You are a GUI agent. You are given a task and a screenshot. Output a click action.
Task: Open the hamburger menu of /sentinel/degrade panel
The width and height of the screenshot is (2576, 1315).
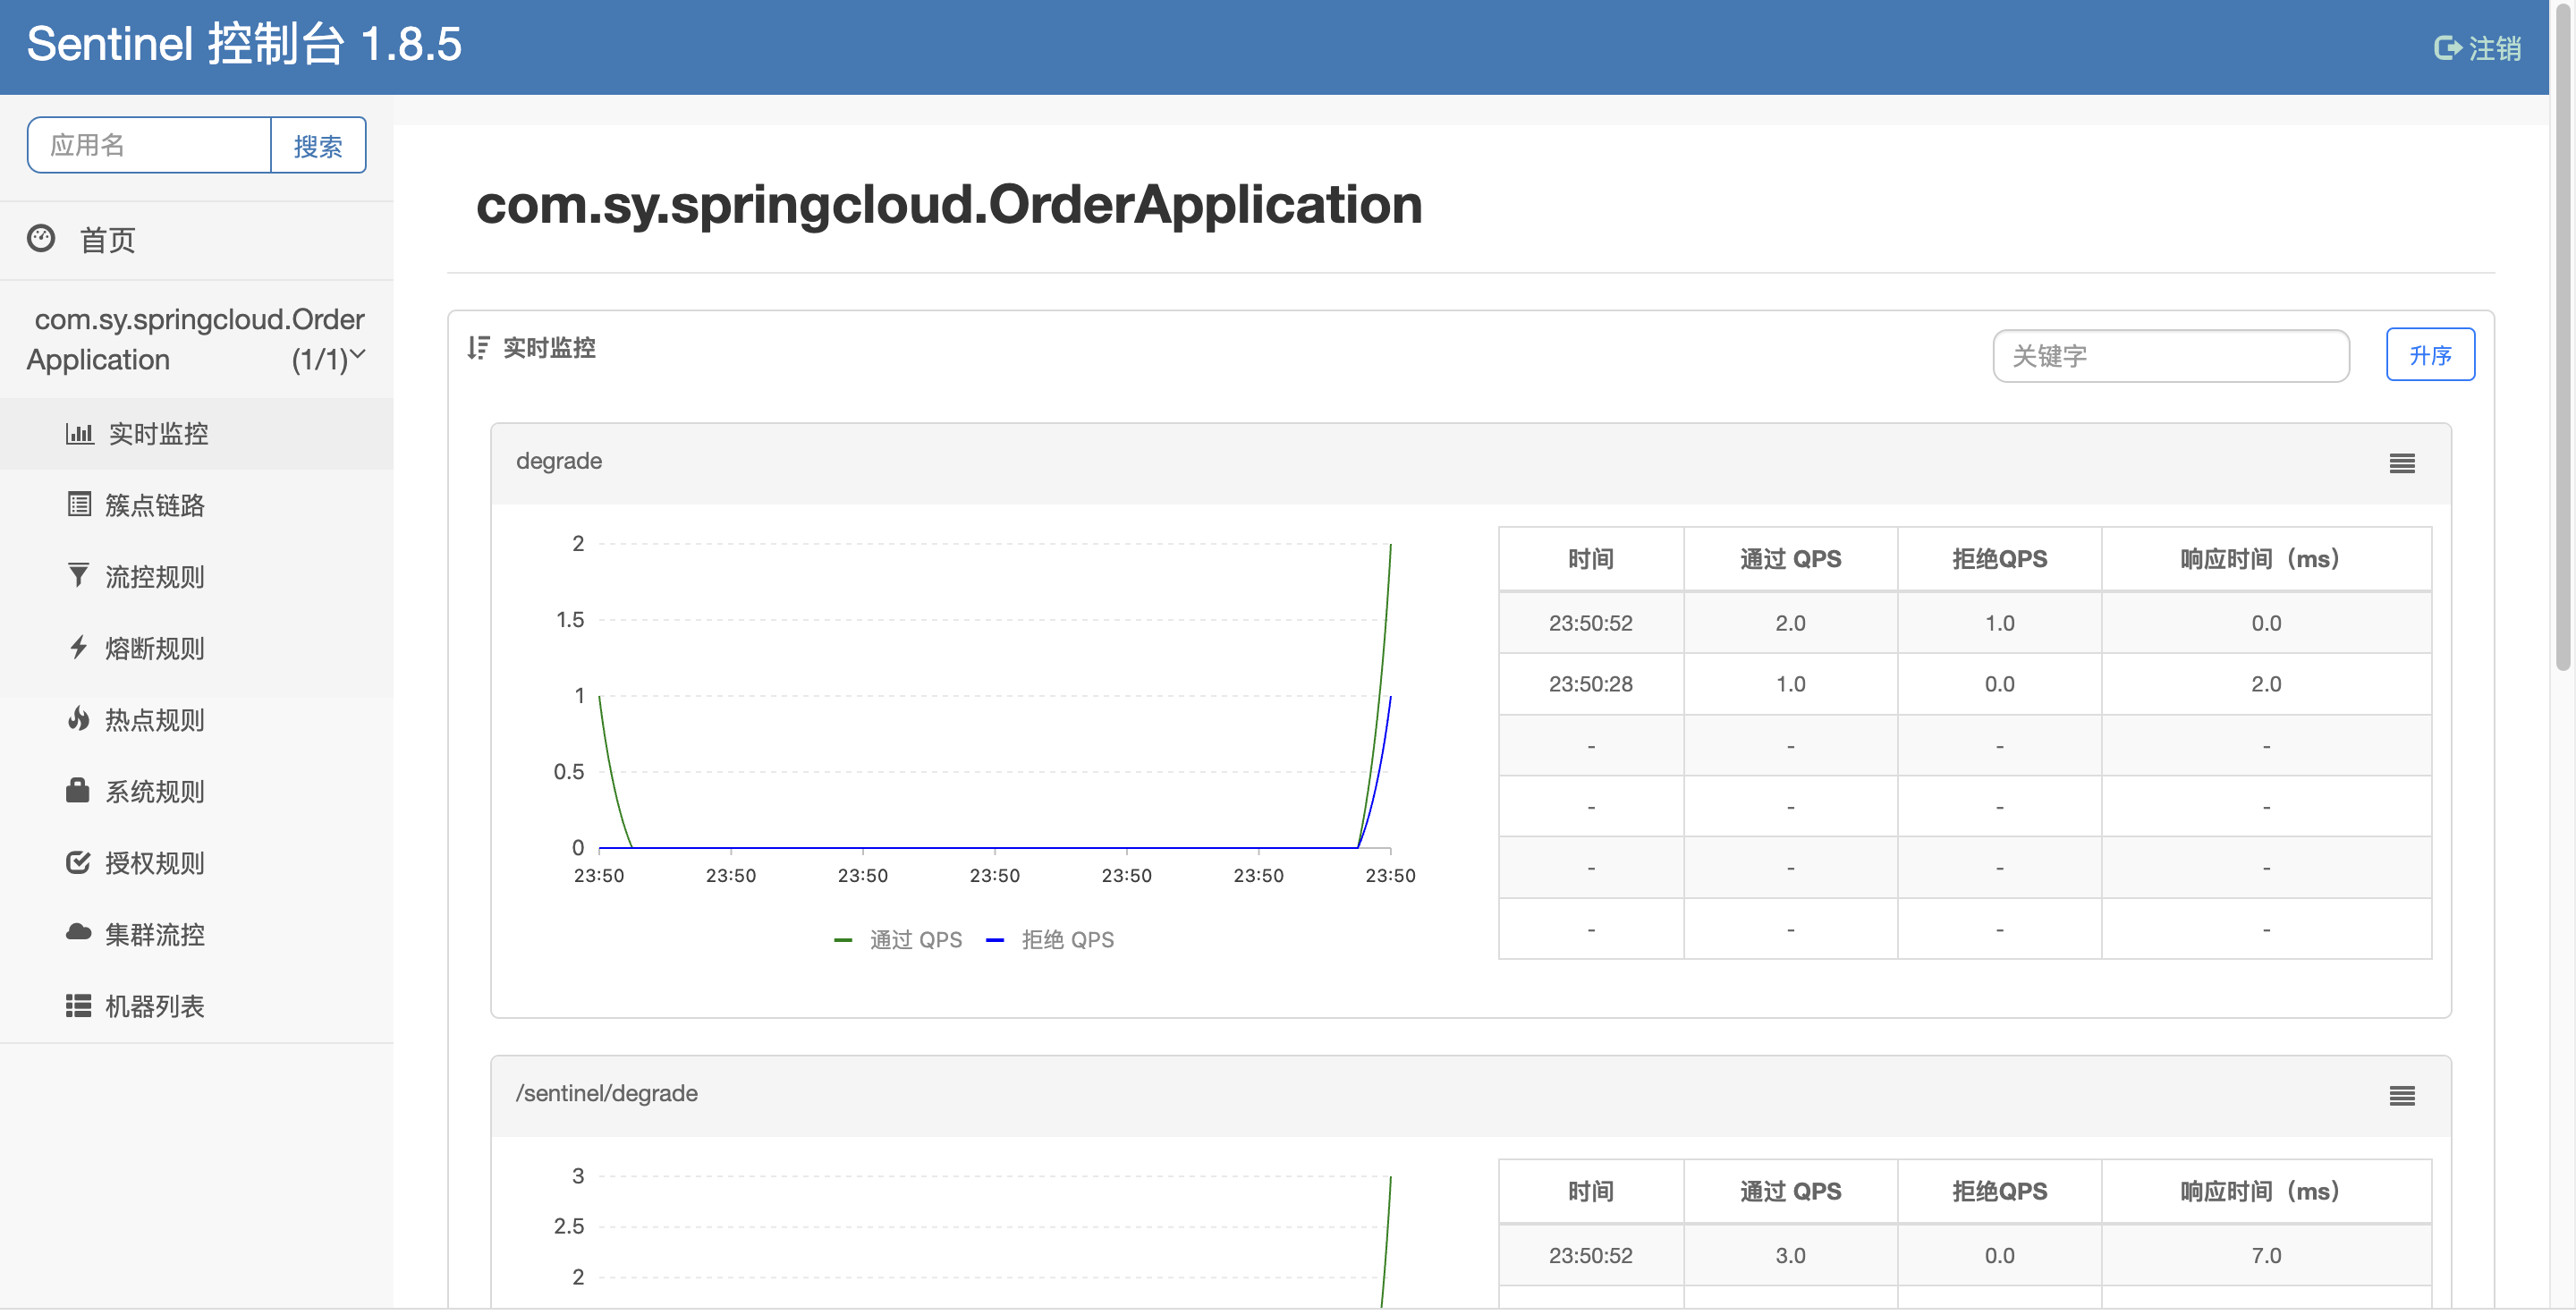click(2402, 1096)
